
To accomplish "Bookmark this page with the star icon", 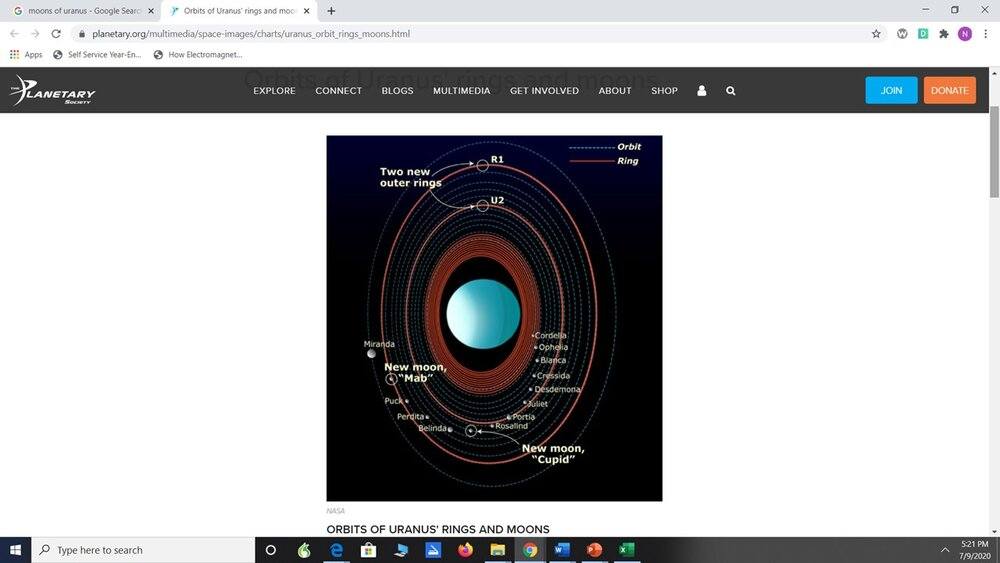I will coord(876,33).
